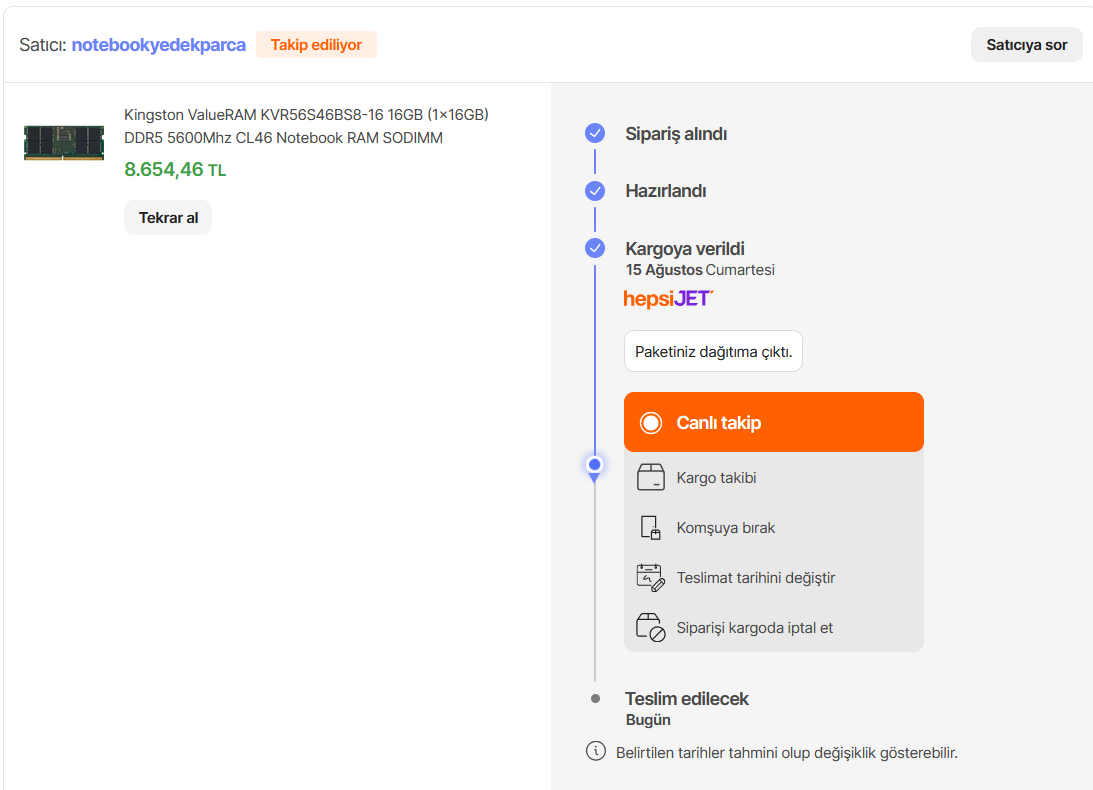This screenshot has width=1093, height=790.
Task: Click the Canlı takip live indicator icon
Action: pos(650,423)
